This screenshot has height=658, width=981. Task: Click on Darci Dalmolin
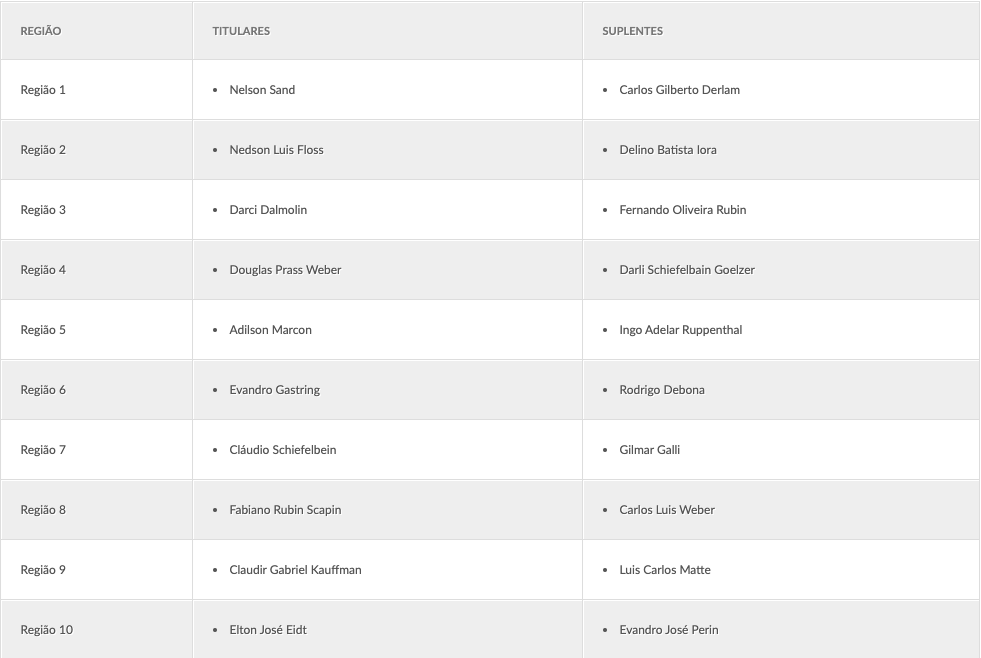tap(268, 210)
